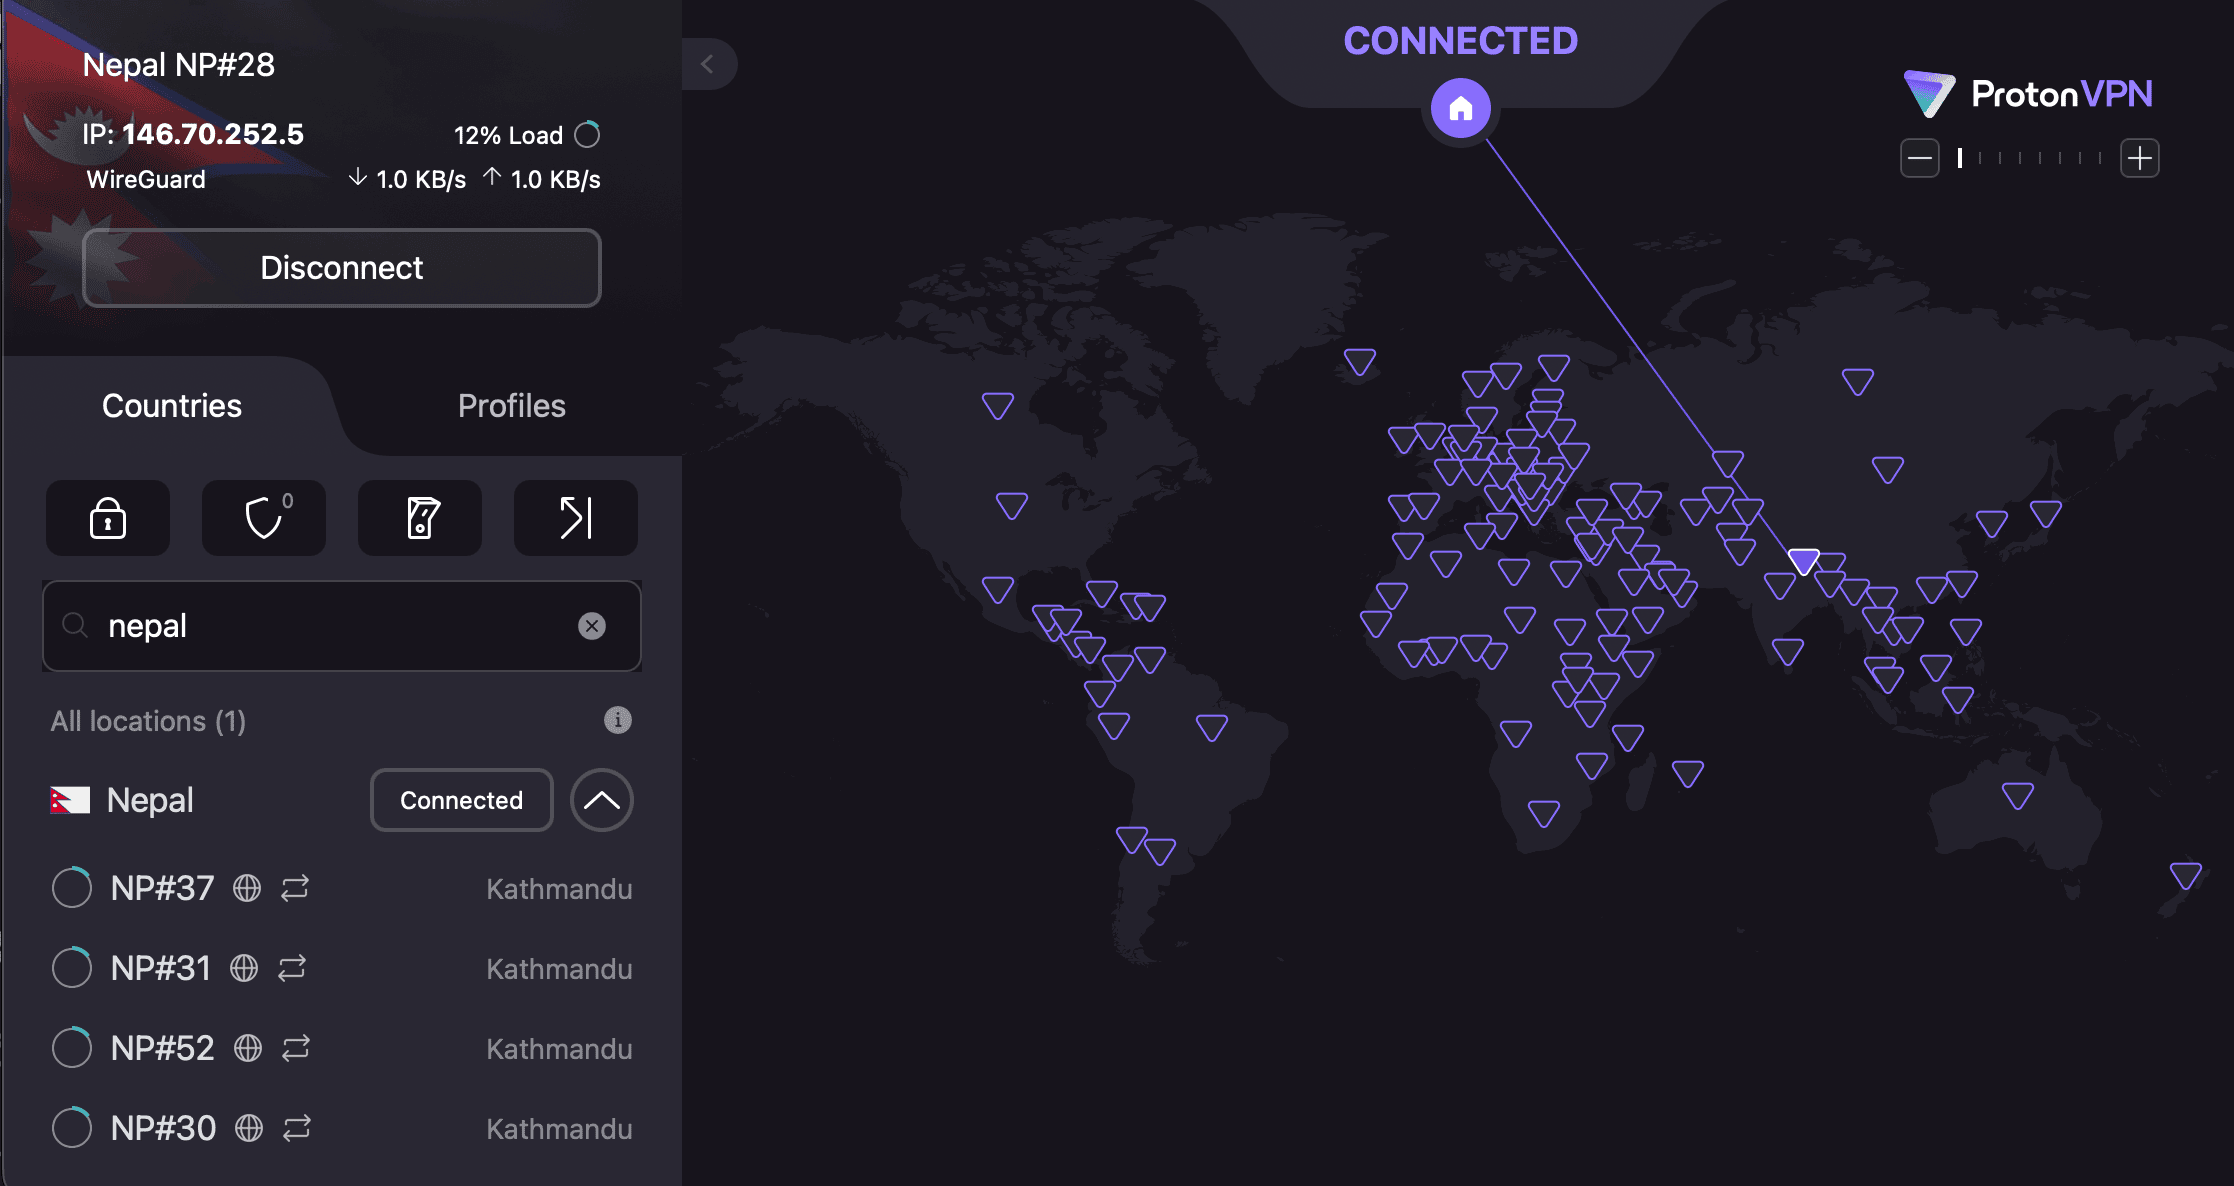Zoom in the map with plus
This screenshot has width=2234, height=1186.
click(x=2140, y=158)
